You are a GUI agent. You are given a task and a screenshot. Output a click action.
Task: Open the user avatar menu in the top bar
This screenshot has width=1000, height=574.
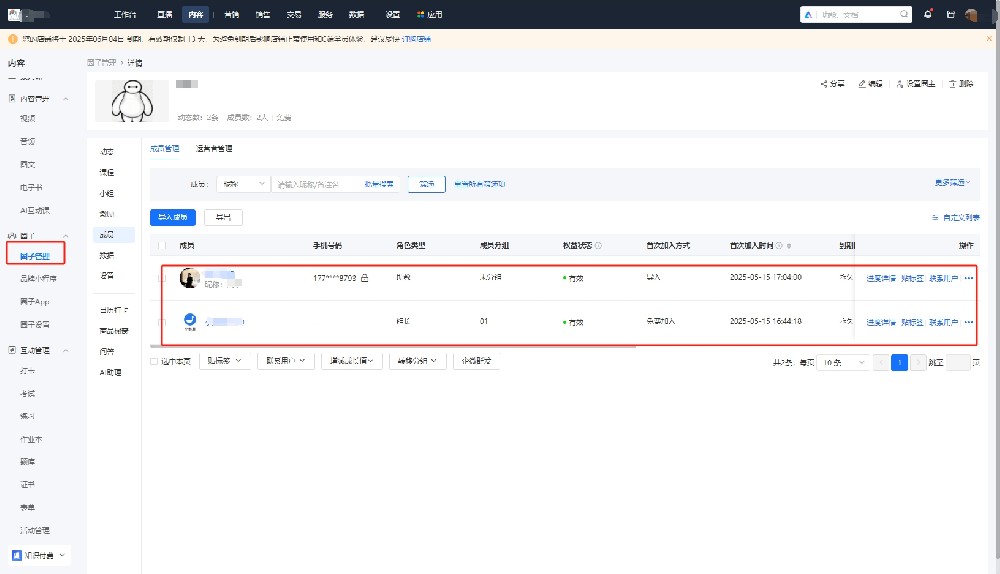(971, 15)
